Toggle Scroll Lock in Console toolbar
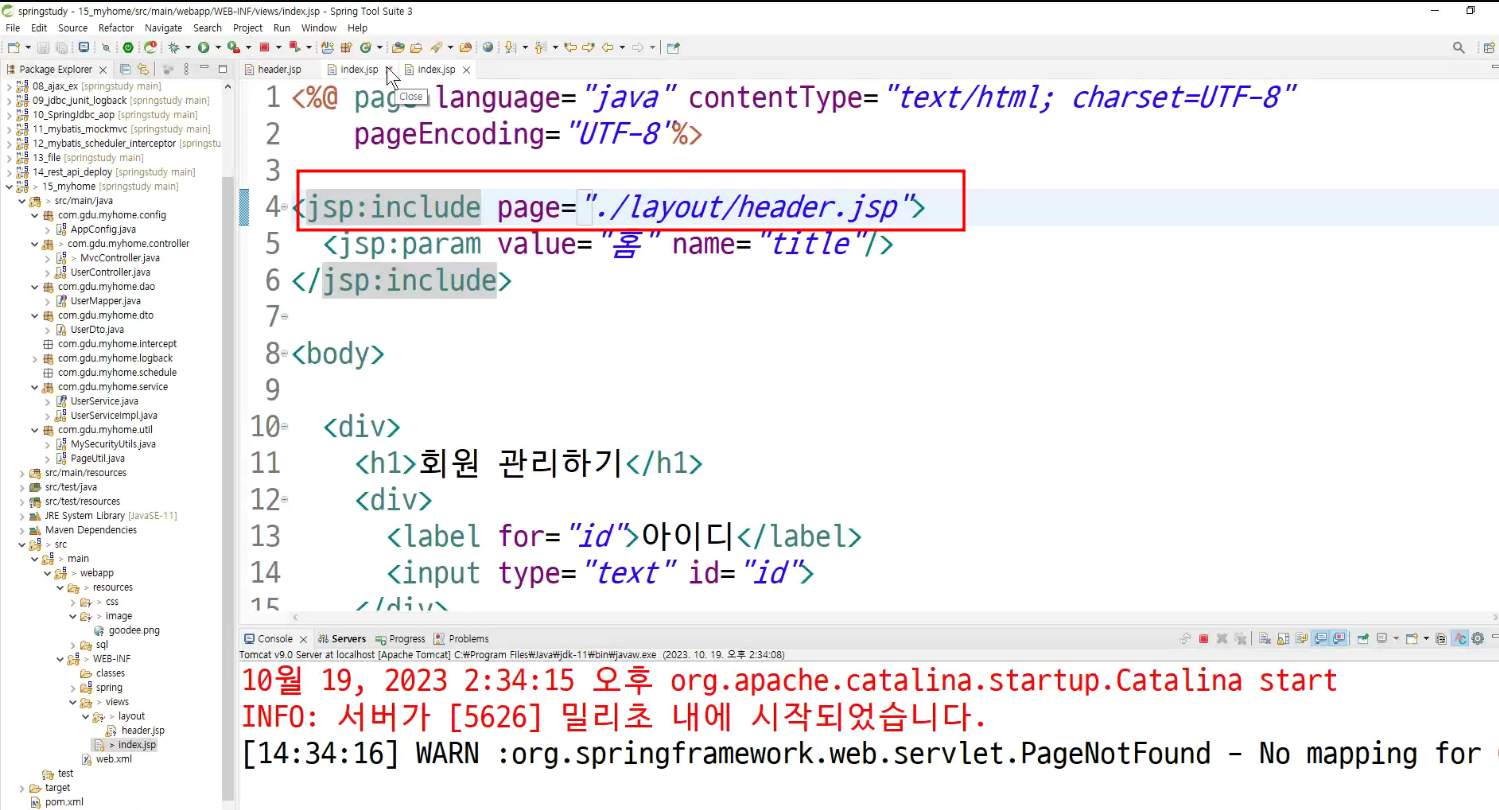The width and height of the screenshot is (1499, 810). 1282,638
